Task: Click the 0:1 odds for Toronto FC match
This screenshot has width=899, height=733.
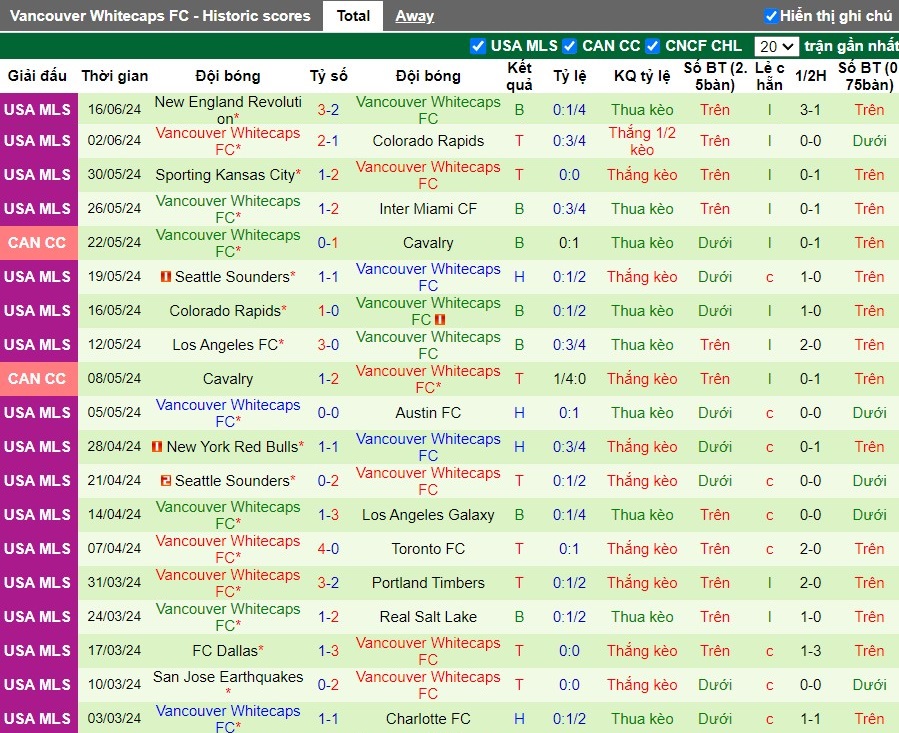Action: point(569,548)
